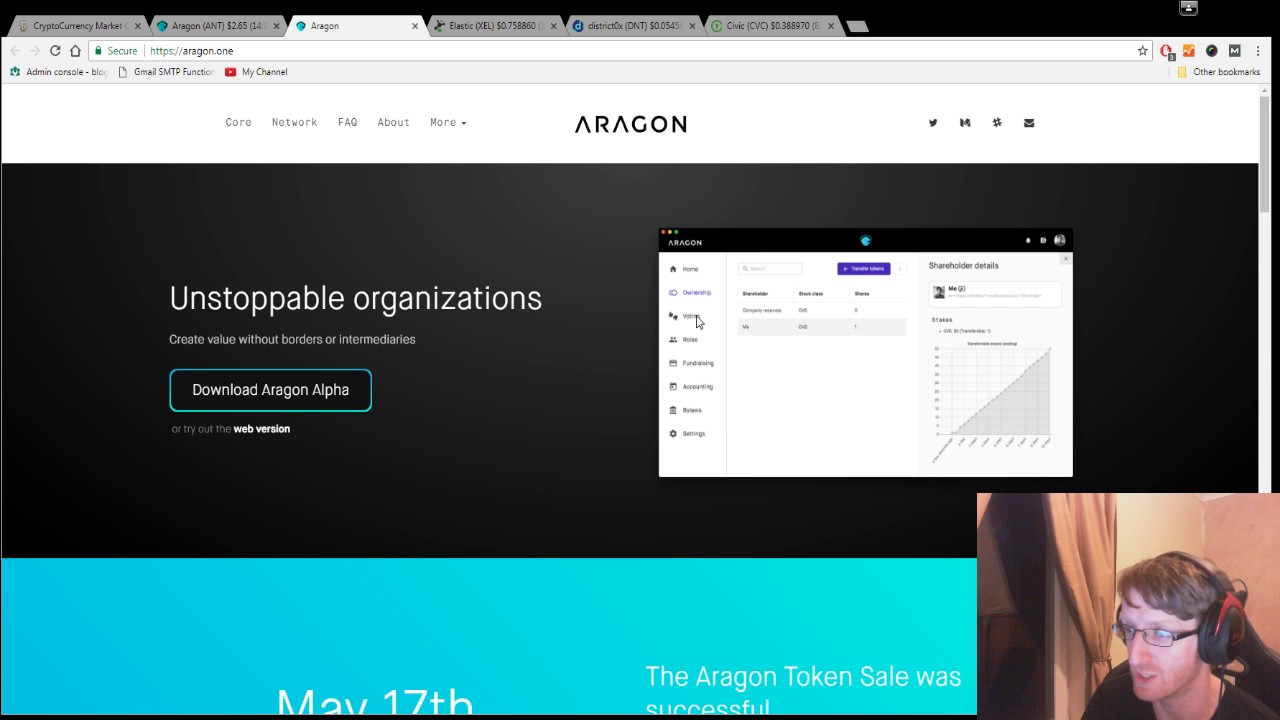This screenshot has width=1280, height=720.
Task: Open About in the site navigation
Action: coord(393,122)
